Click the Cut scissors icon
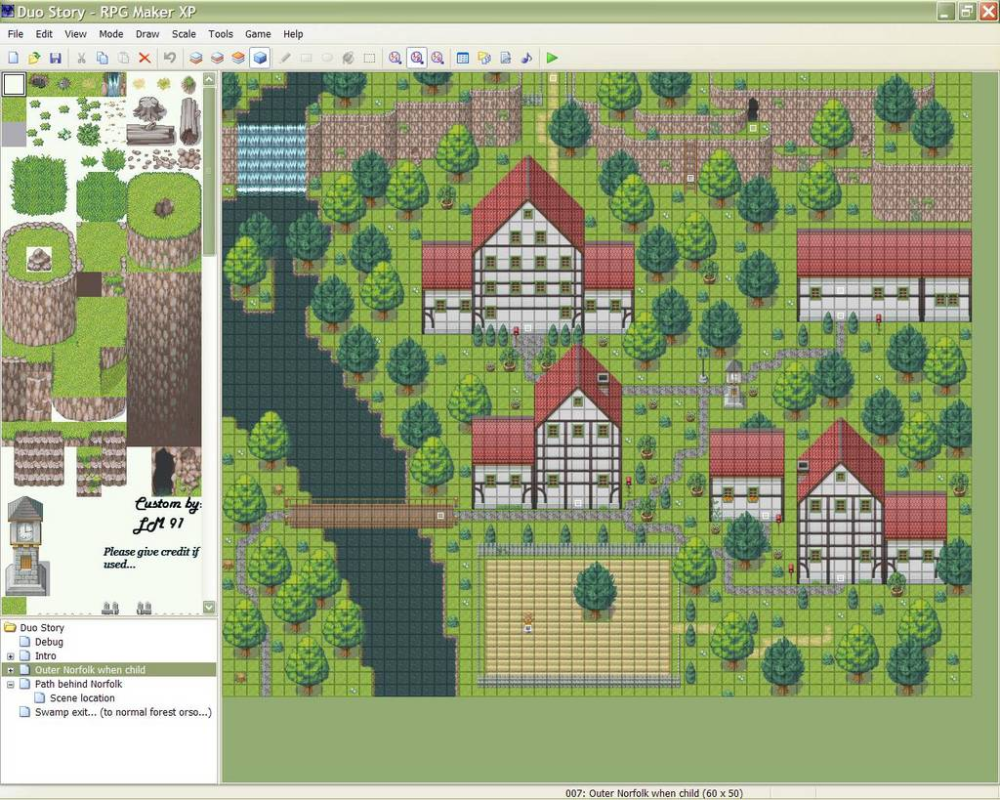The height and width of the screenshot is (800, 1000). (81, 58)
